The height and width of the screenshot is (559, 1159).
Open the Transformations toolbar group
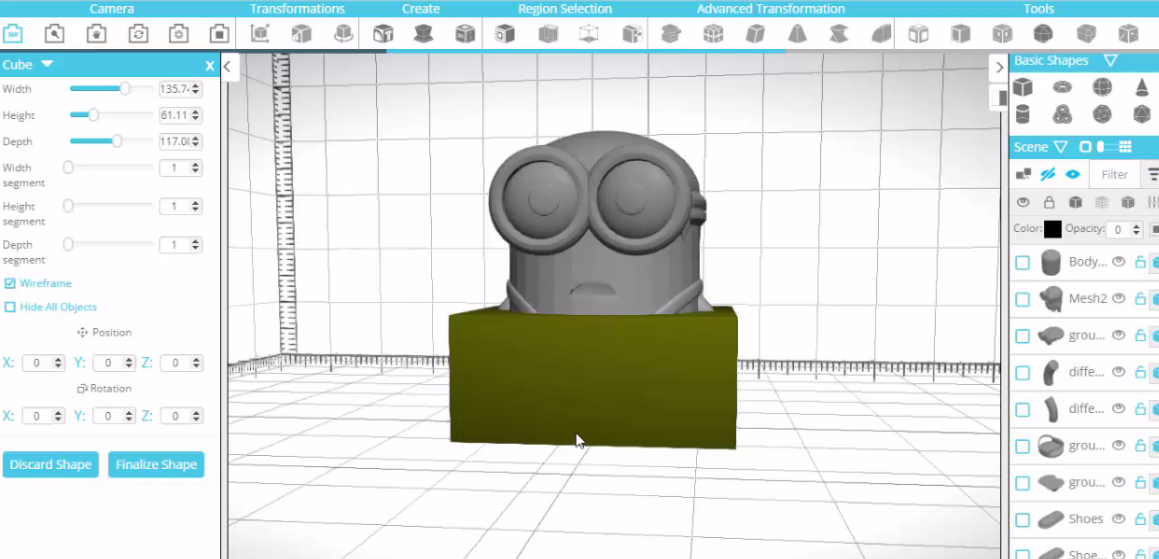click(x=297, y=9)
